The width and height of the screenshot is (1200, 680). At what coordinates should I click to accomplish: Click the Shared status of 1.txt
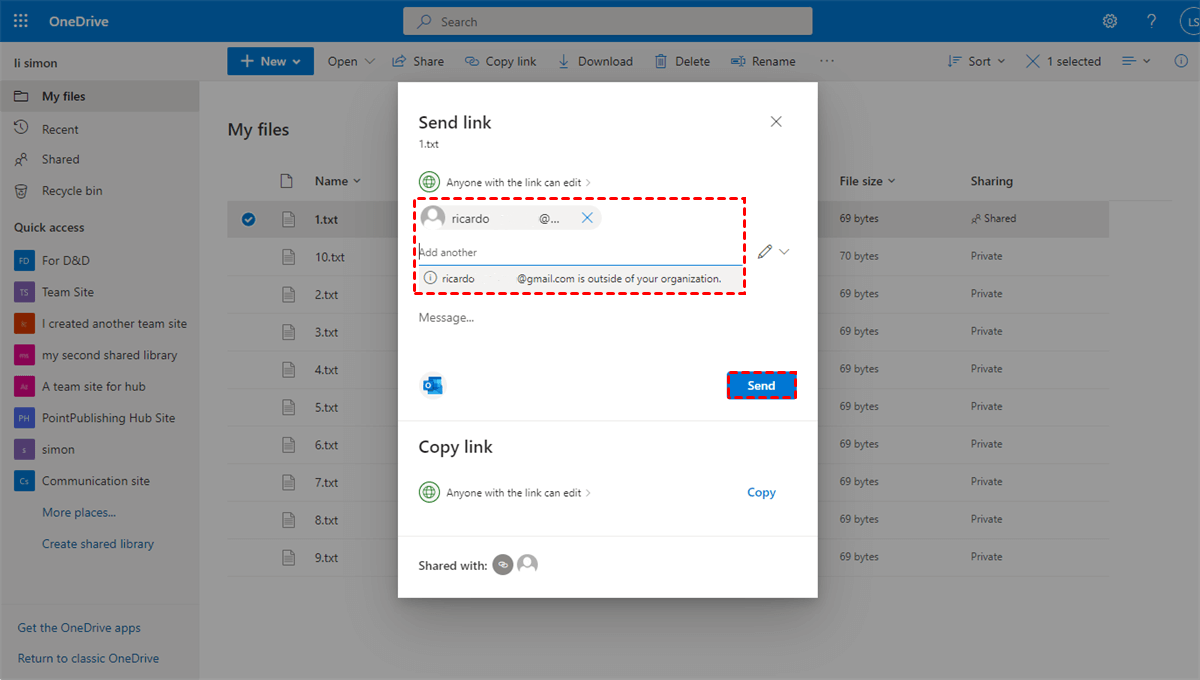point(993,219)
